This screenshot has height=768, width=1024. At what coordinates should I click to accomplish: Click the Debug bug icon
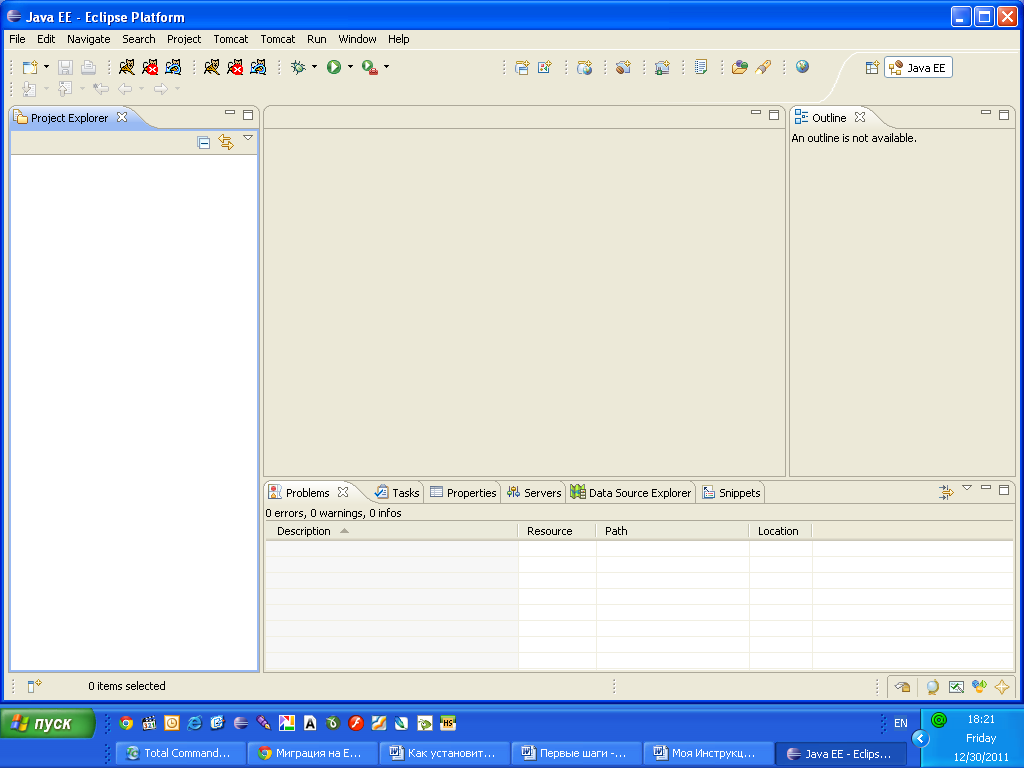point(298,67)
